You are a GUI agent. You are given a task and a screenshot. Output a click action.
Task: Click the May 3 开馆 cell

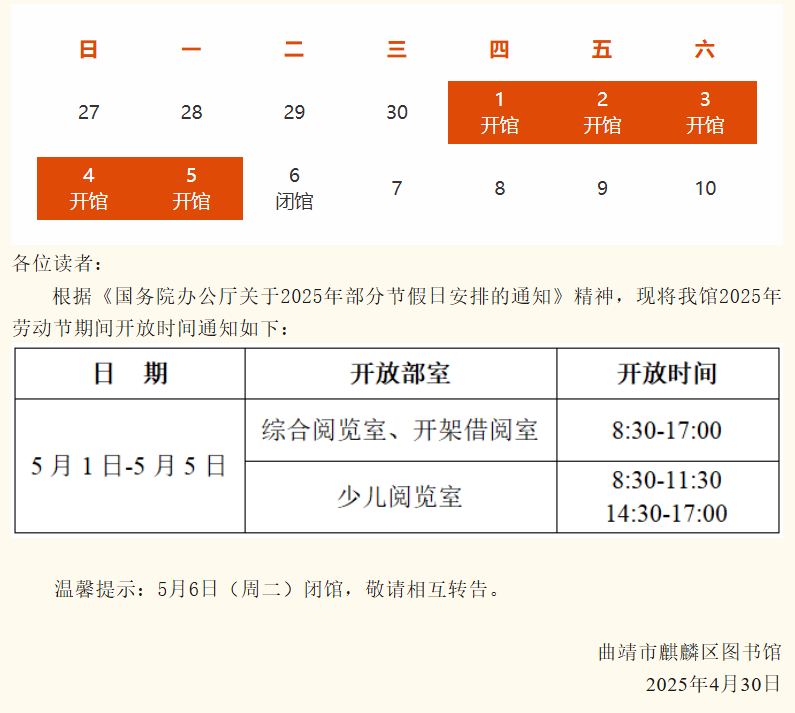pos(705,113)
